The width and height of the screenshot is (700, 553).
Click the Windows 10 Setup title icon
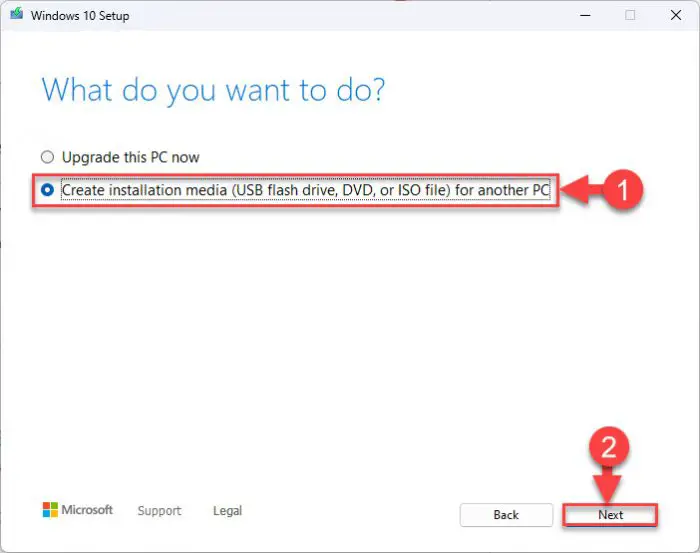[x=17, y=14]
